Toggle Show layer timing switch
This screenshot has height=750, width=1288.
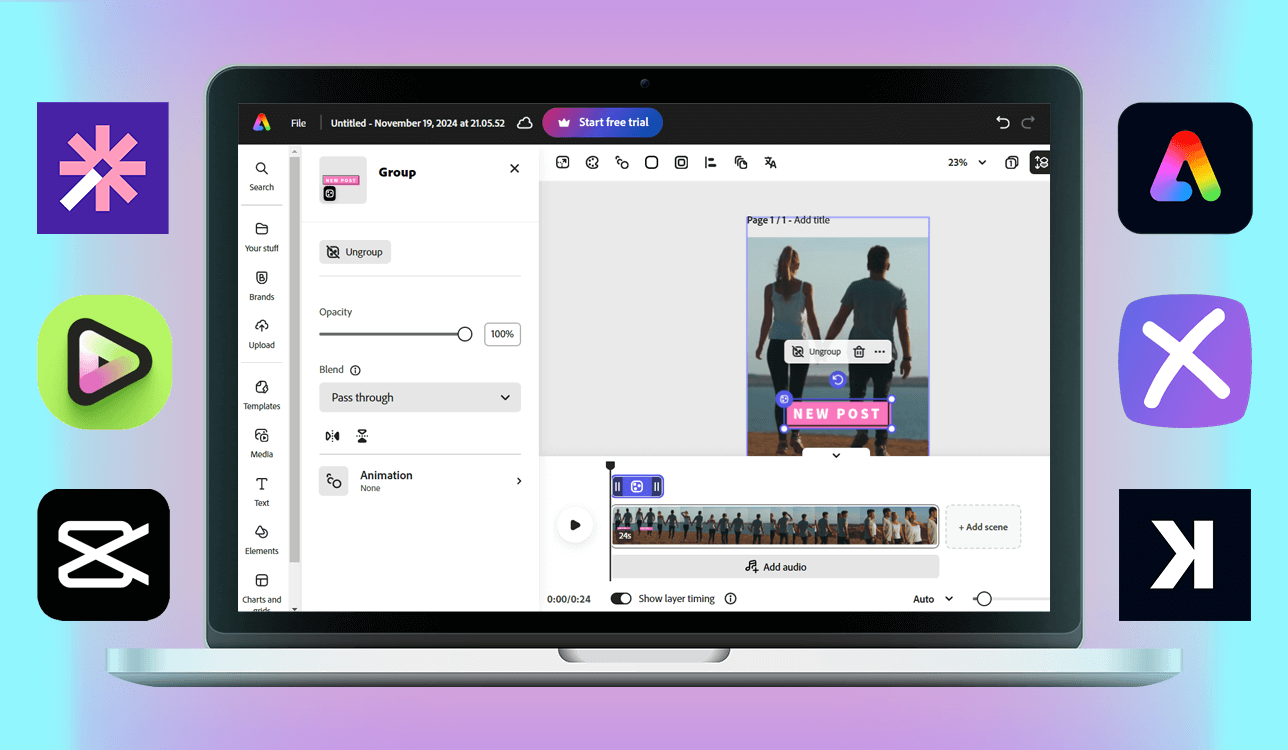621,599
